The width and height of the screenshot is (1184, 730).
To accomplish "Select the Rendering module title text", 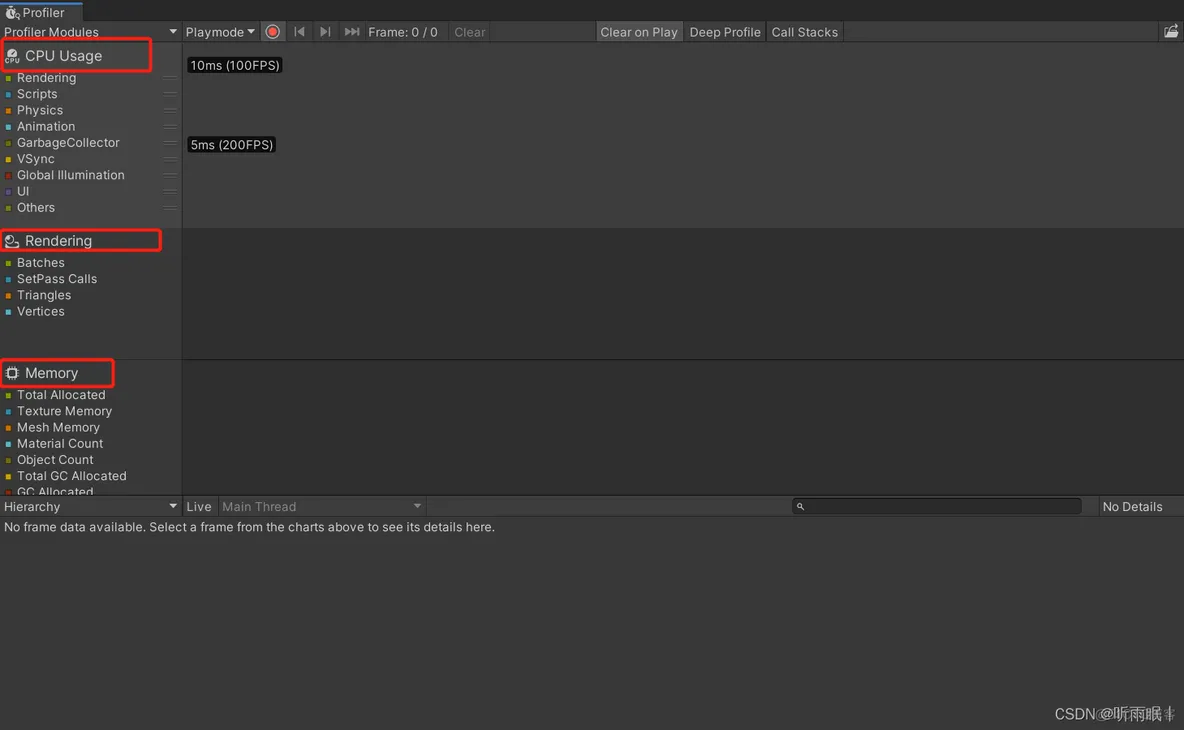I will click(x=58, y=241).
